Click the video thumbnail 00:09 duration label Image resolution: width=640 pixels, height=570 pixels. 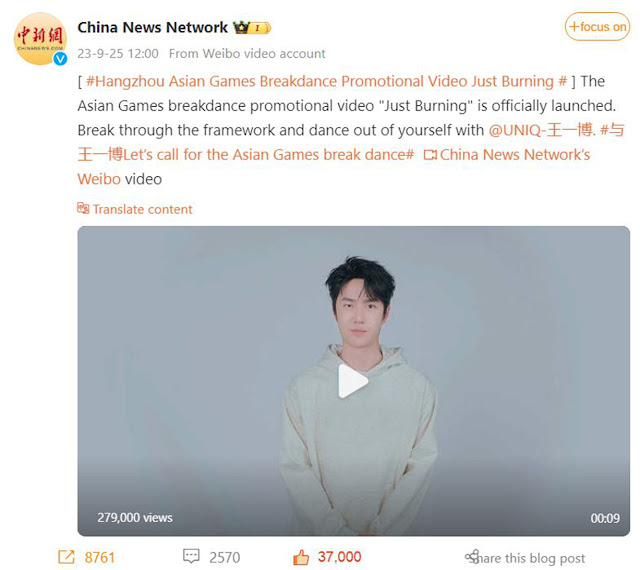click(x=605, y=518)
